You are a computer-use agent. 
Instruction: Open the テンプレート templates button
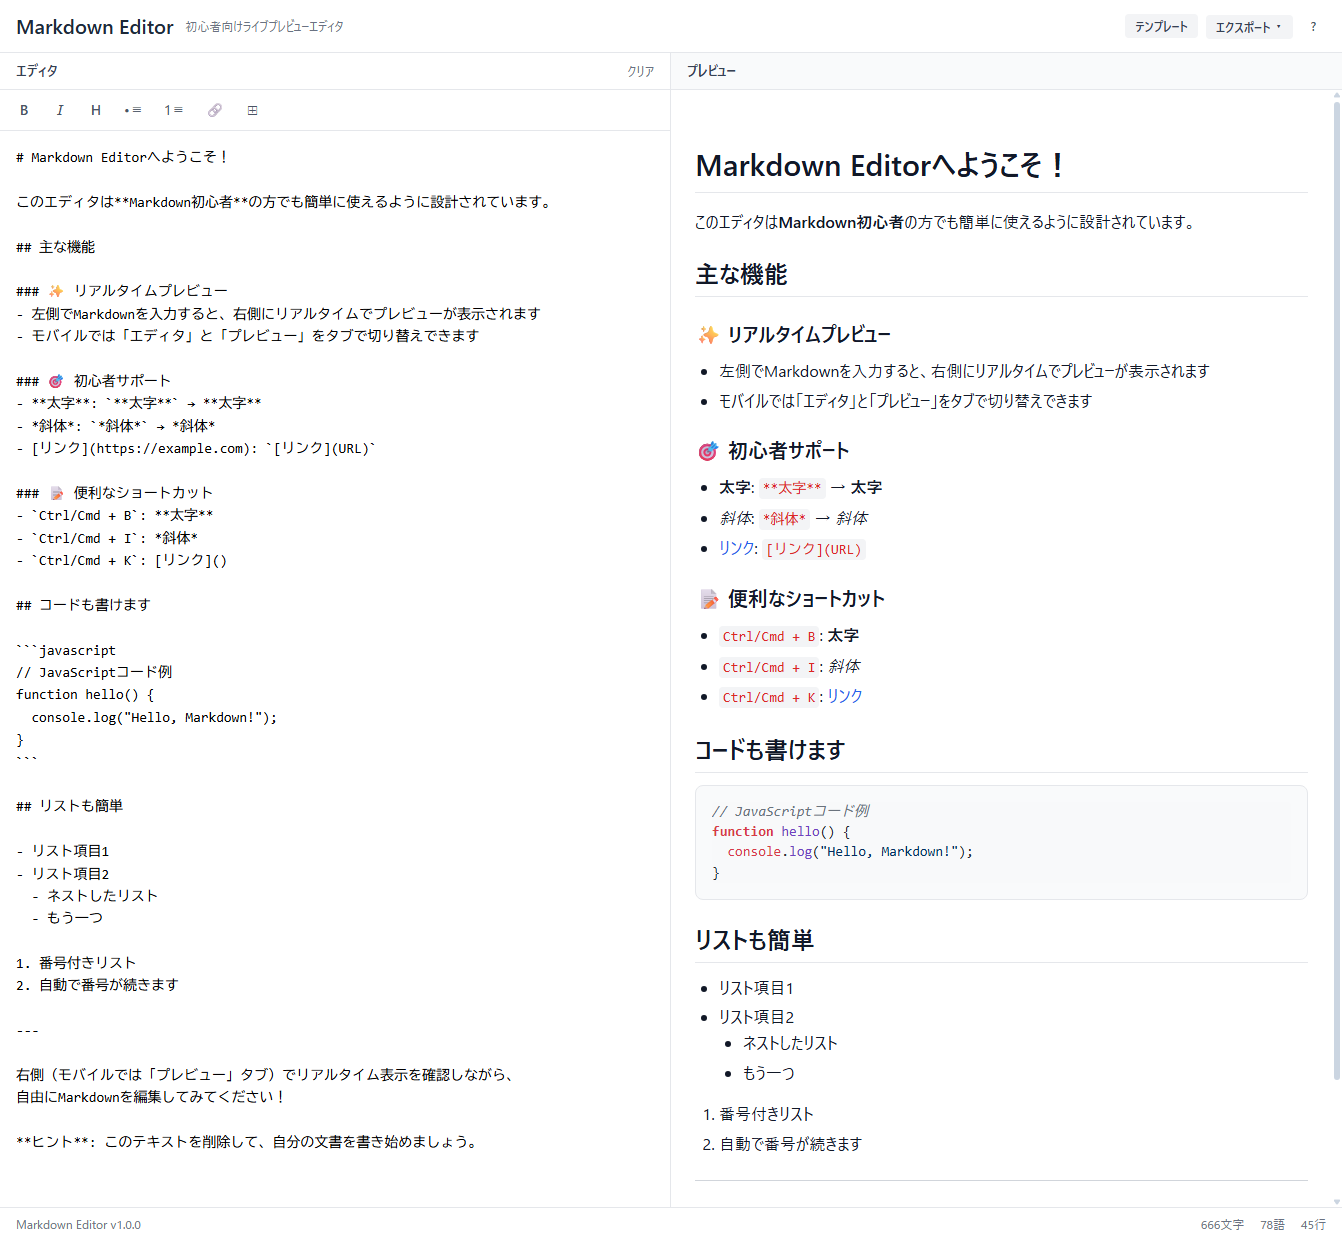1161,27
